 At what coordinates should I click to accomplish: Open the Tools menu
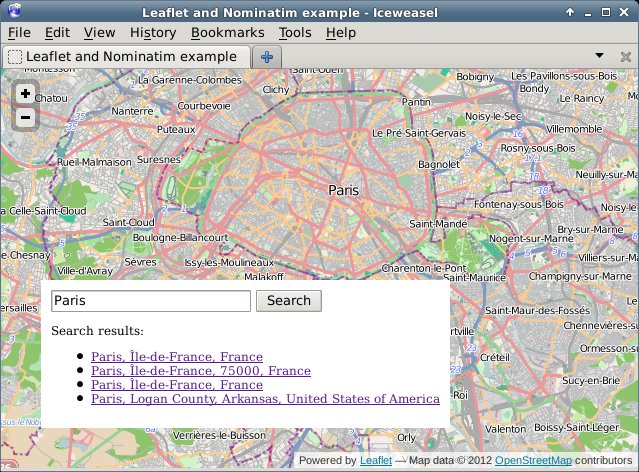pyautogui.click(x=295, y=33)
